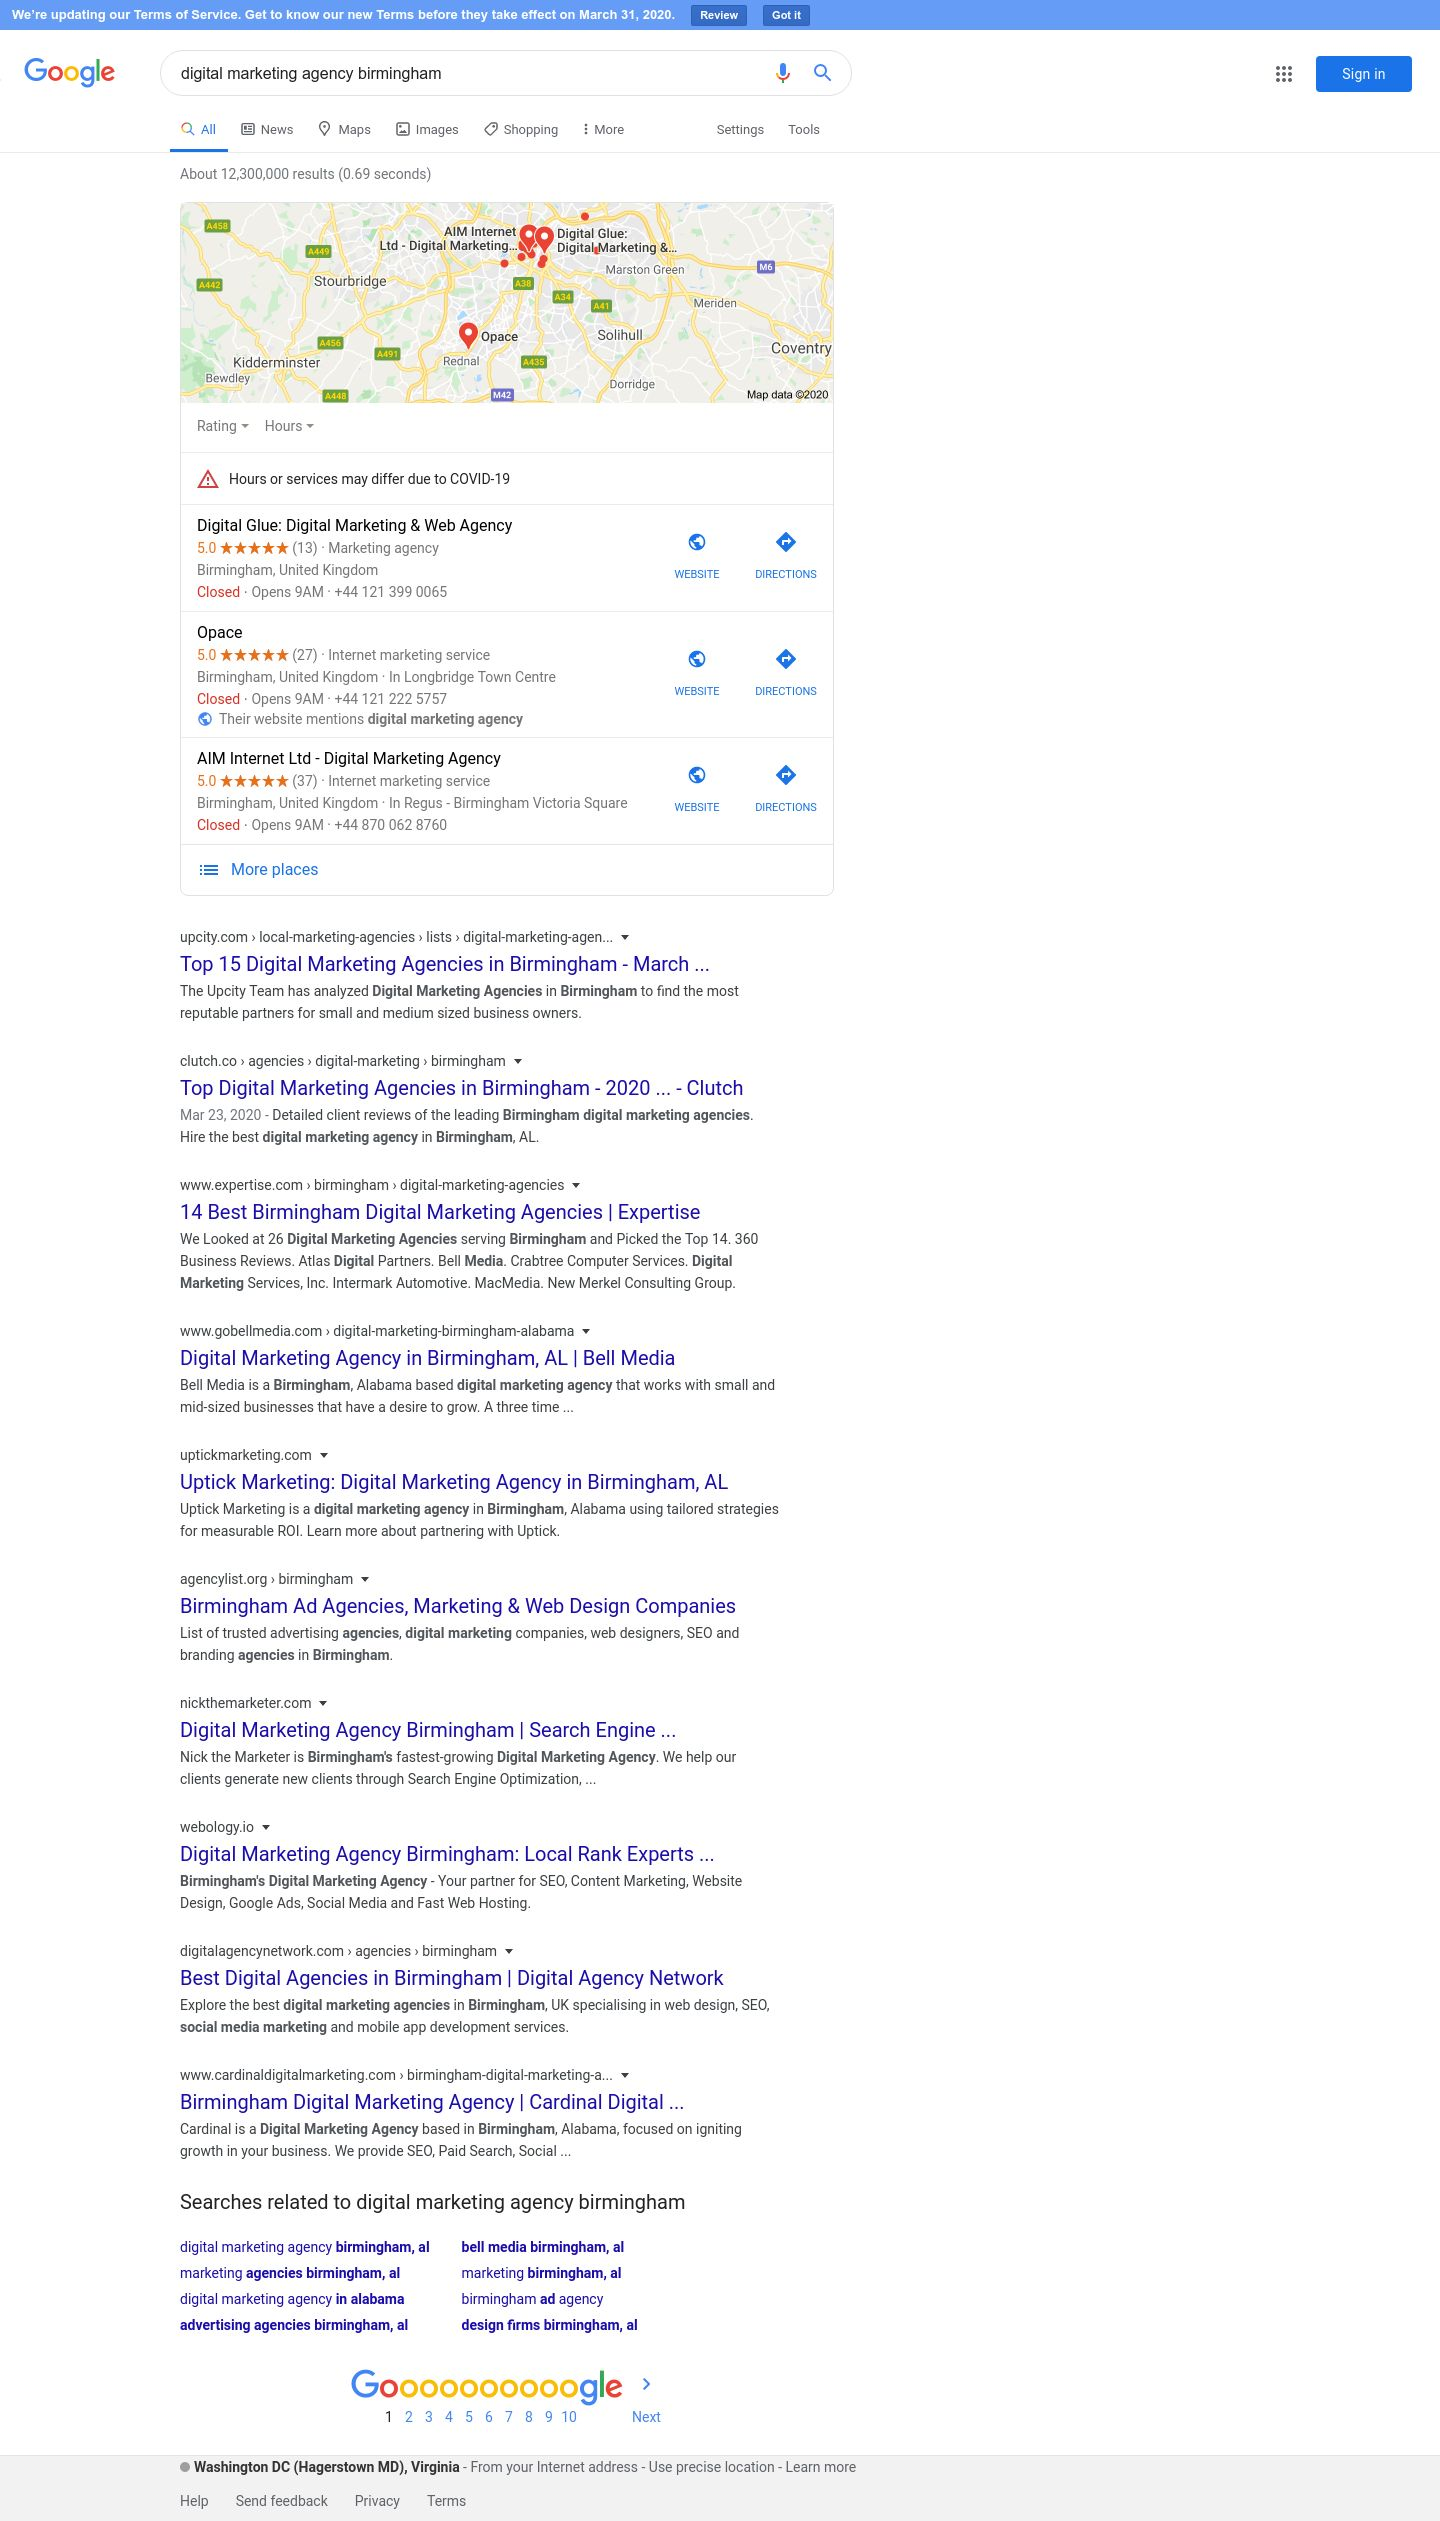Open 14 Best Birmingham Agencies Expertise result

[x=440, y=1212]
